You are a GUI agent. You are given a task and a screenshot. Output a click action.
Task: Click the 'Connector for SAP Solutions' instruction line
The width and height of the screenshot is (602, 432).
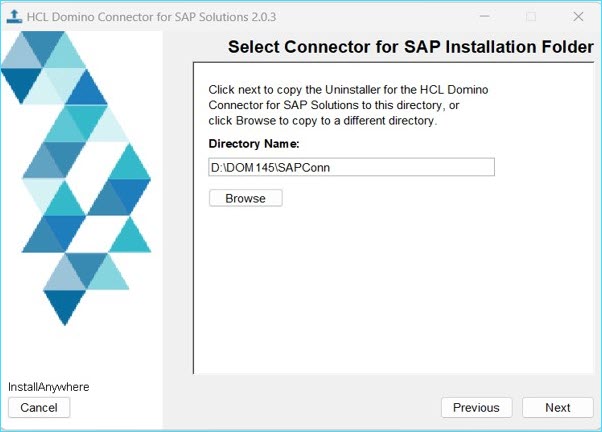point(335,105)
